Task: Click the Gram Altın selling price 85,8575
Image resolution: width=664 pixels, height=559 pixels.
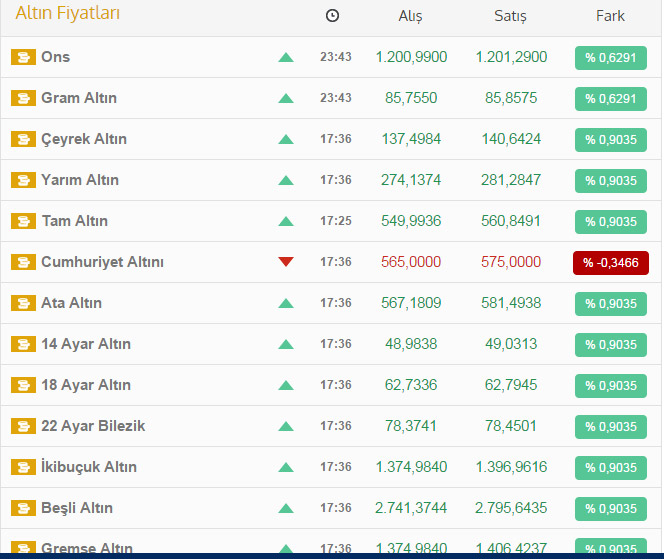Action: pyautogui.click(x=511, y=98)
